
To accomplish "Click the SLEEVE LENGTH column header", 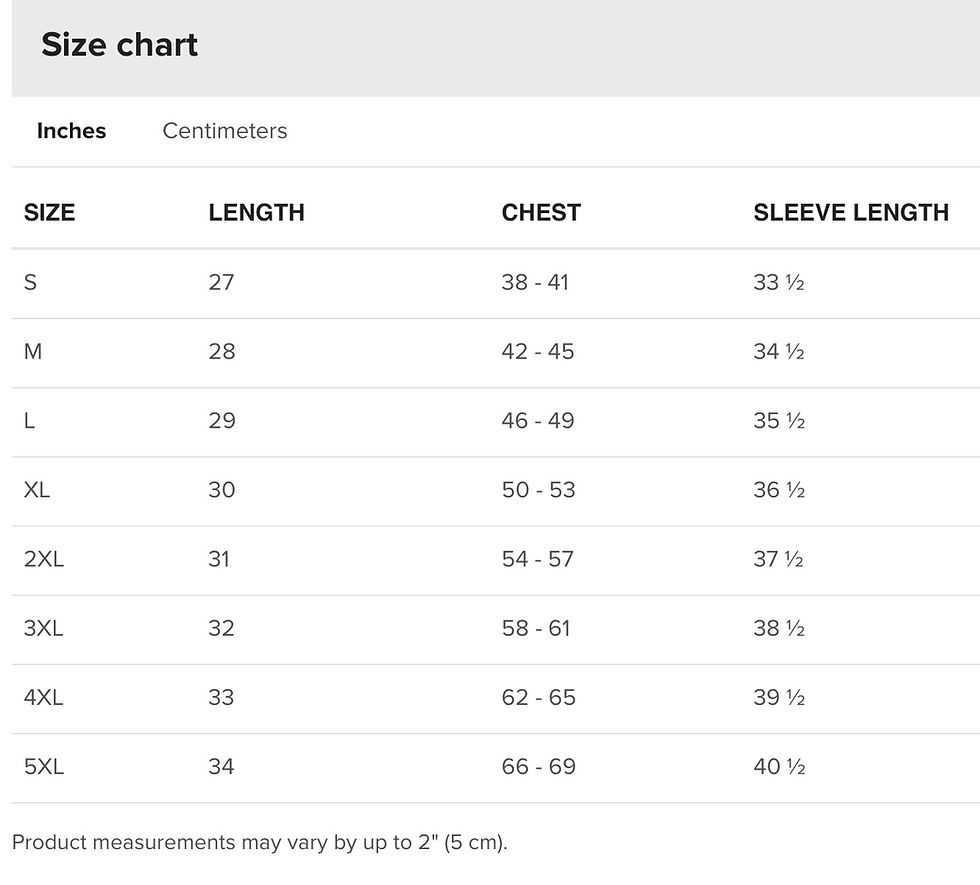I will [x=851, y=212].
